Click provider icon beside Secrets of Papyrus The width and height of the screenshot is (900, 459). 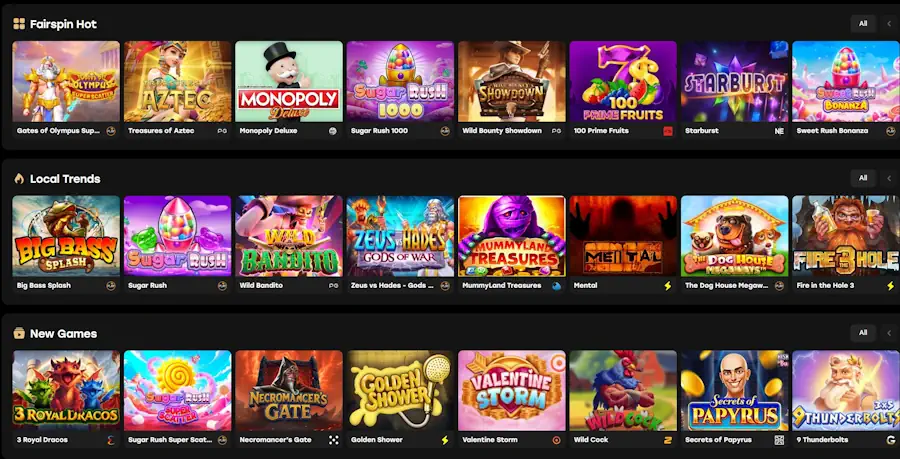(x=779, y=440)
